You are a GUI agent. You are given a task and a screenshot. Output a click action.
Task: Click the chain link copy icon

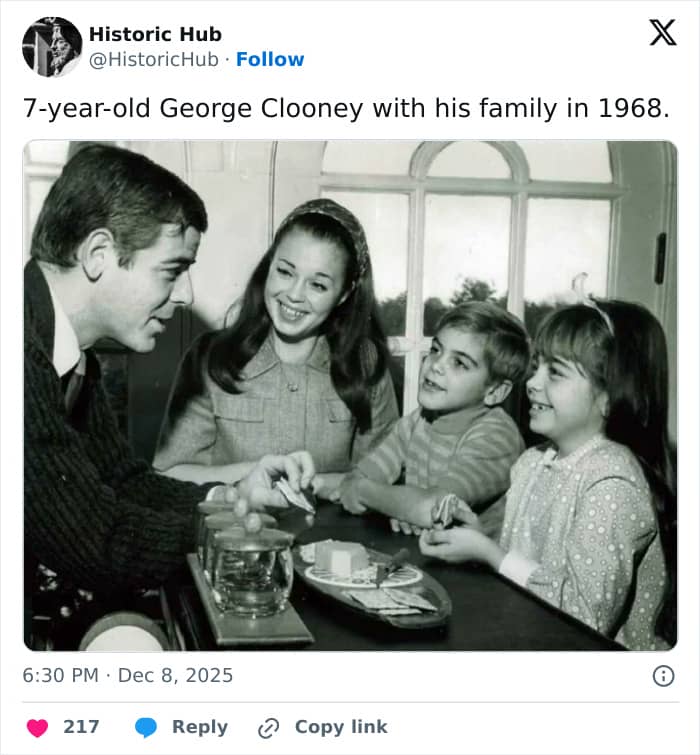pyautogui.click(x=268, y=727)
